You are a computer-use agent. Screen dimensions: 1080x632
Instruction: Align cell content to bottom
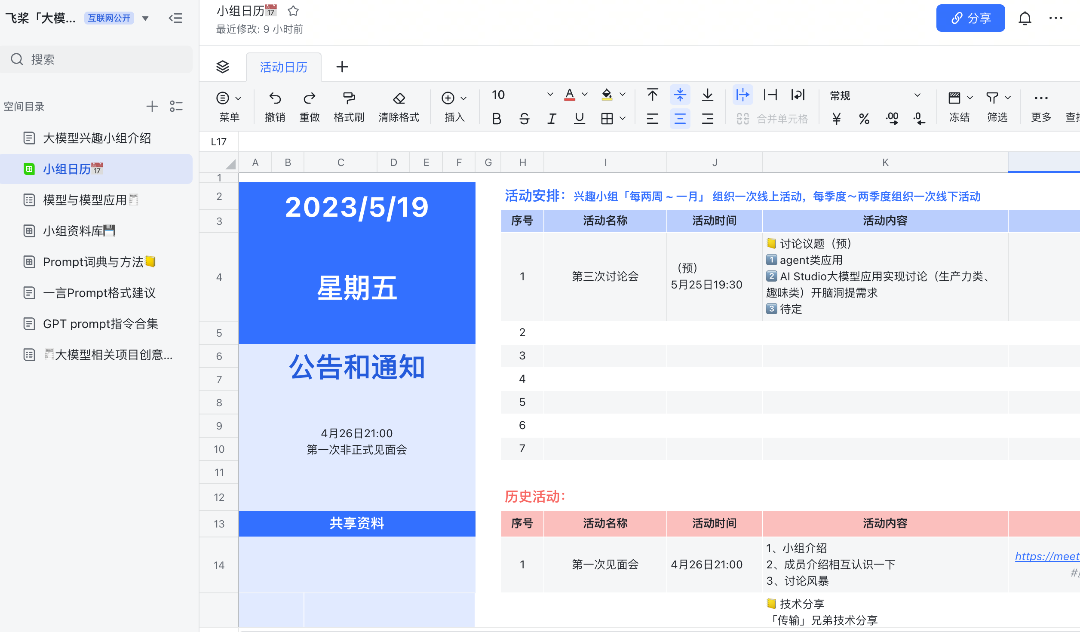[707, 95]
